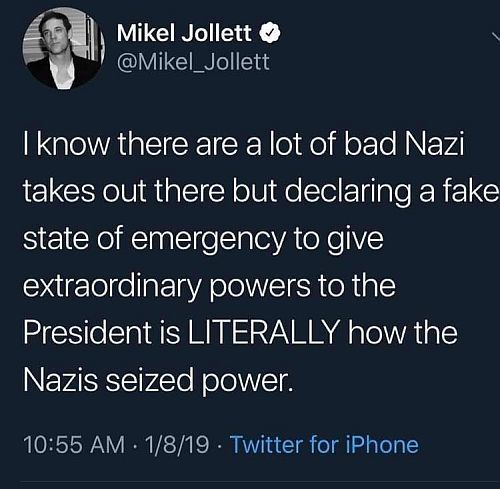Screen dimensions: 500x489
Task: Click the phrase 'how the' after LITERALLY
Action: [403, 333]
